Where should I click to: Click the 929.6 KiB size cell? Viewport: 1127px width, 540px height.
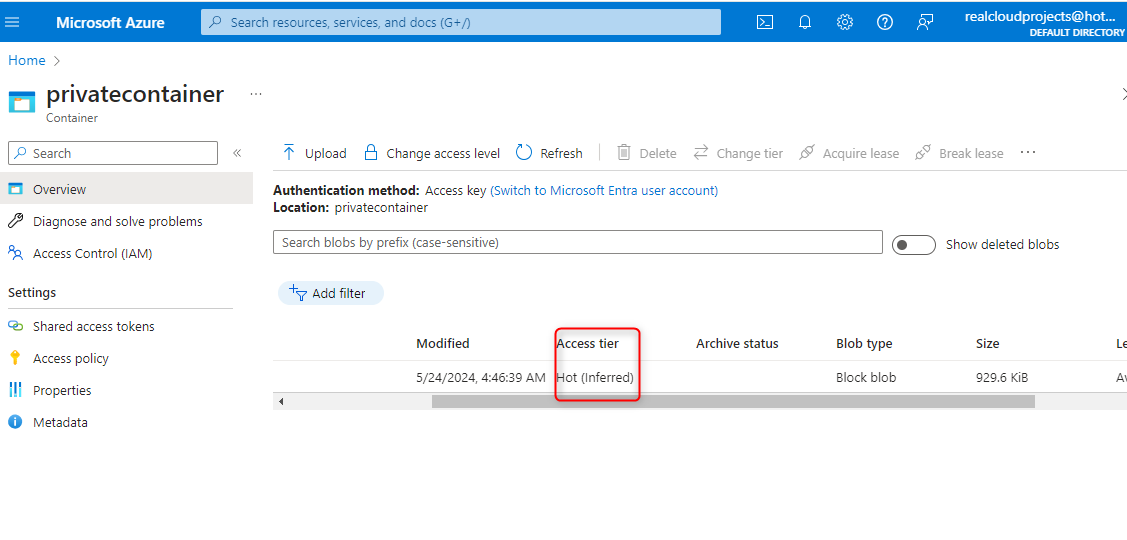1003,377
